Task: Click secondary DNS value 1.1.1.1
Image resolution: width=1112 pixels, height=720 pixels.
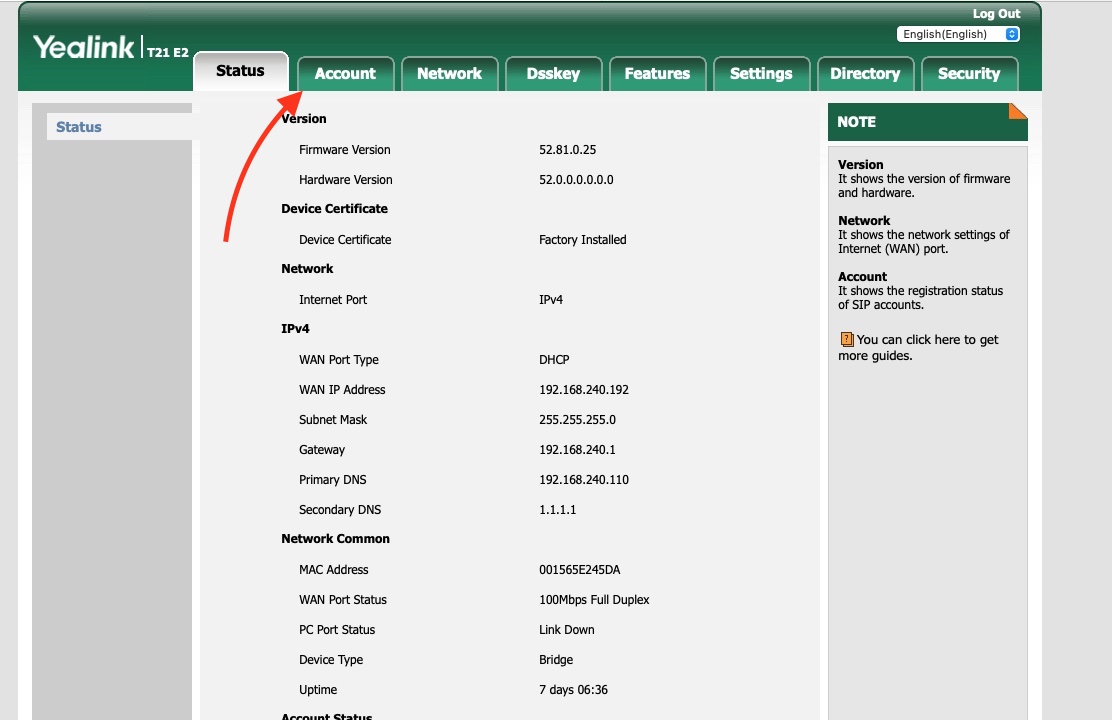Action: pos(557,509)
